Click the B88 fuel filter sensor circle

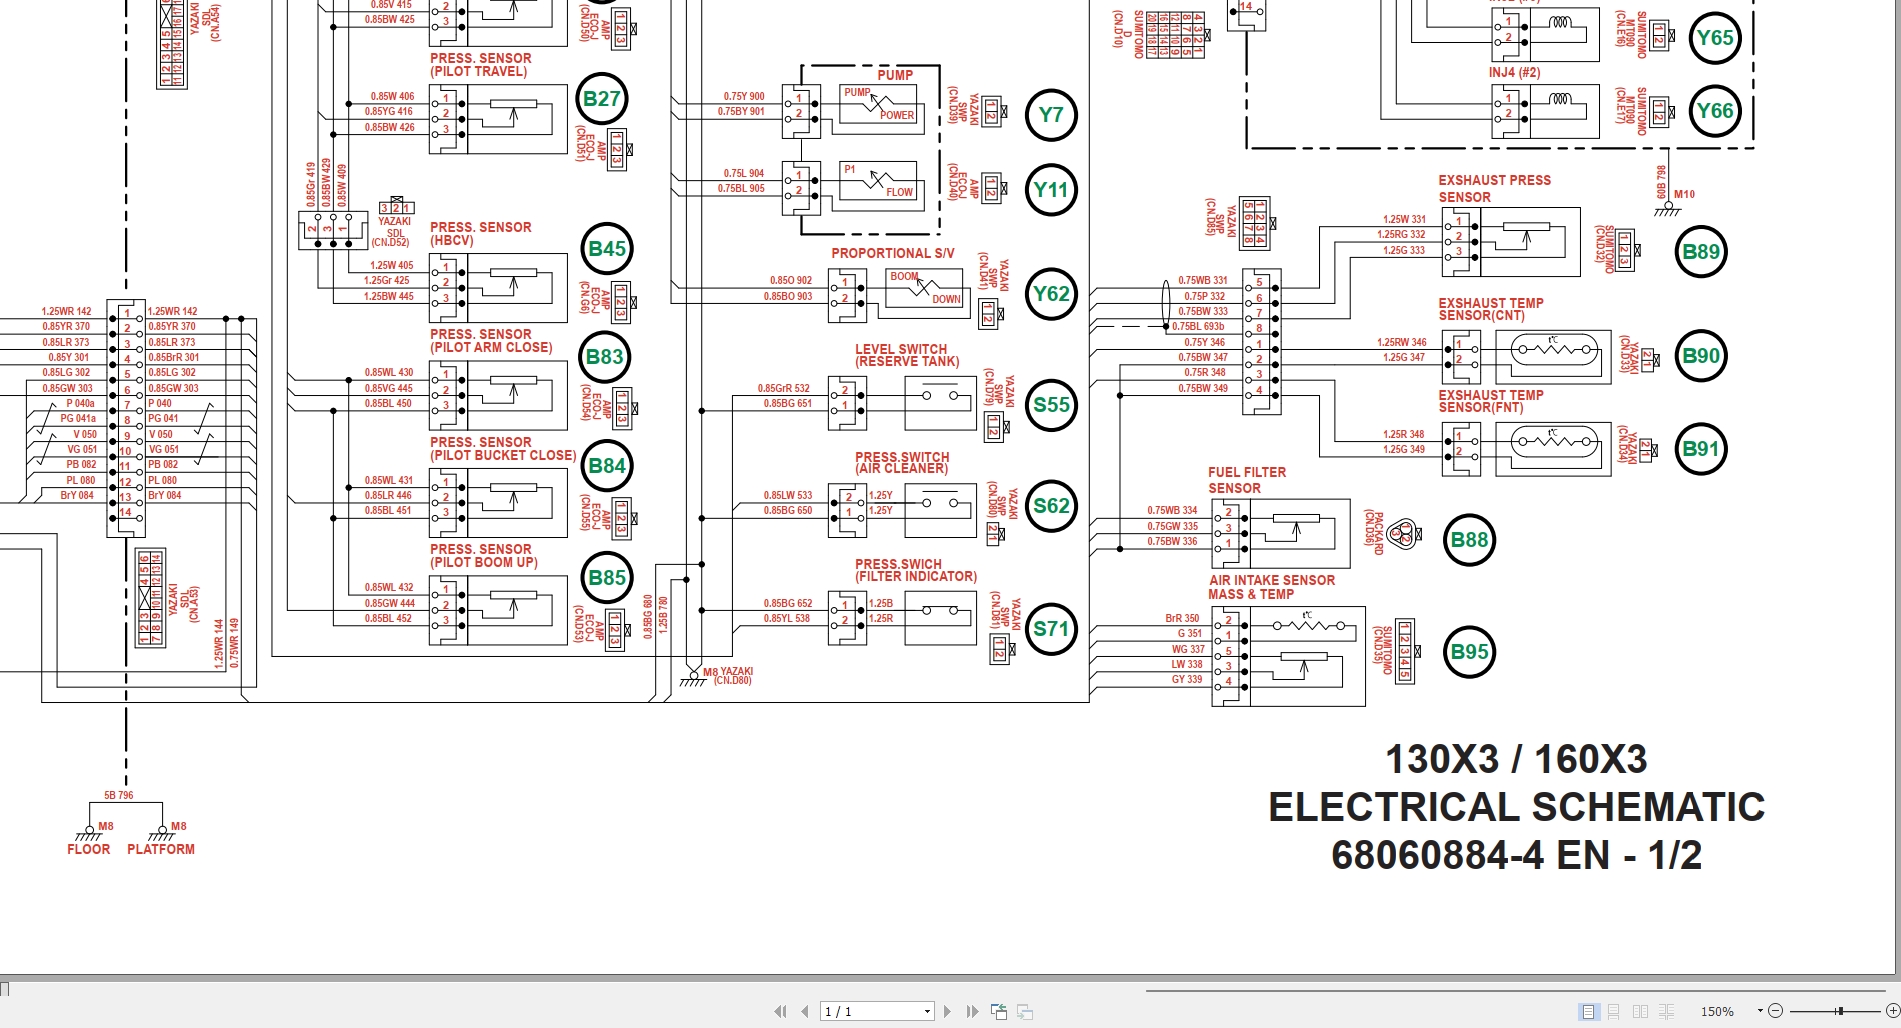(1470, 540)
